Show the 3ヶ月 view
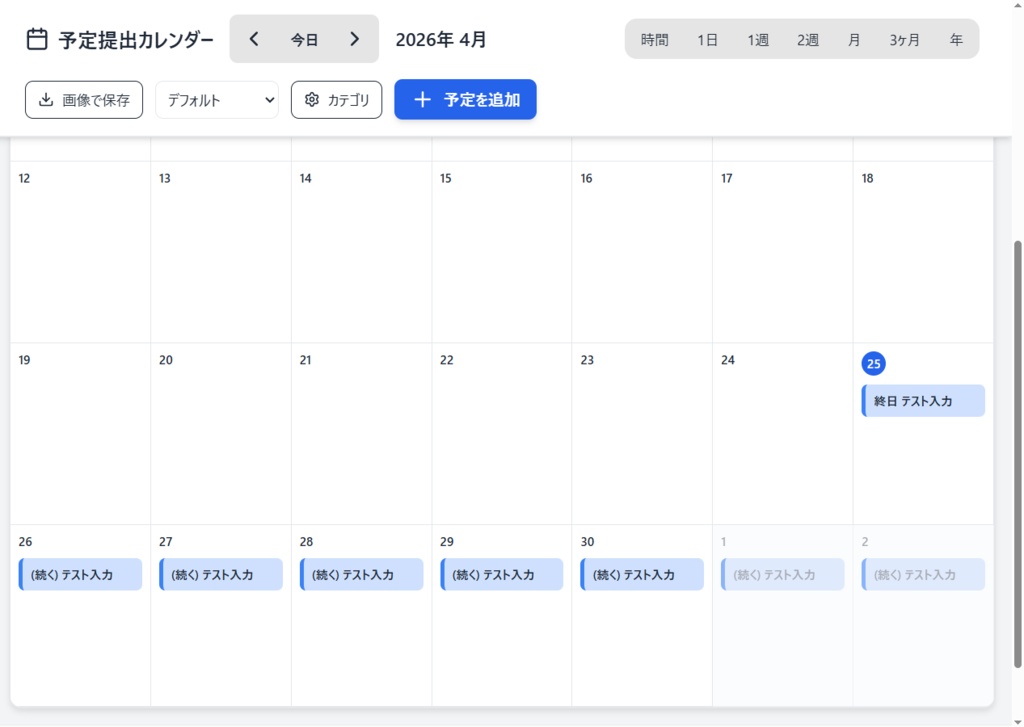 [905, 40]
